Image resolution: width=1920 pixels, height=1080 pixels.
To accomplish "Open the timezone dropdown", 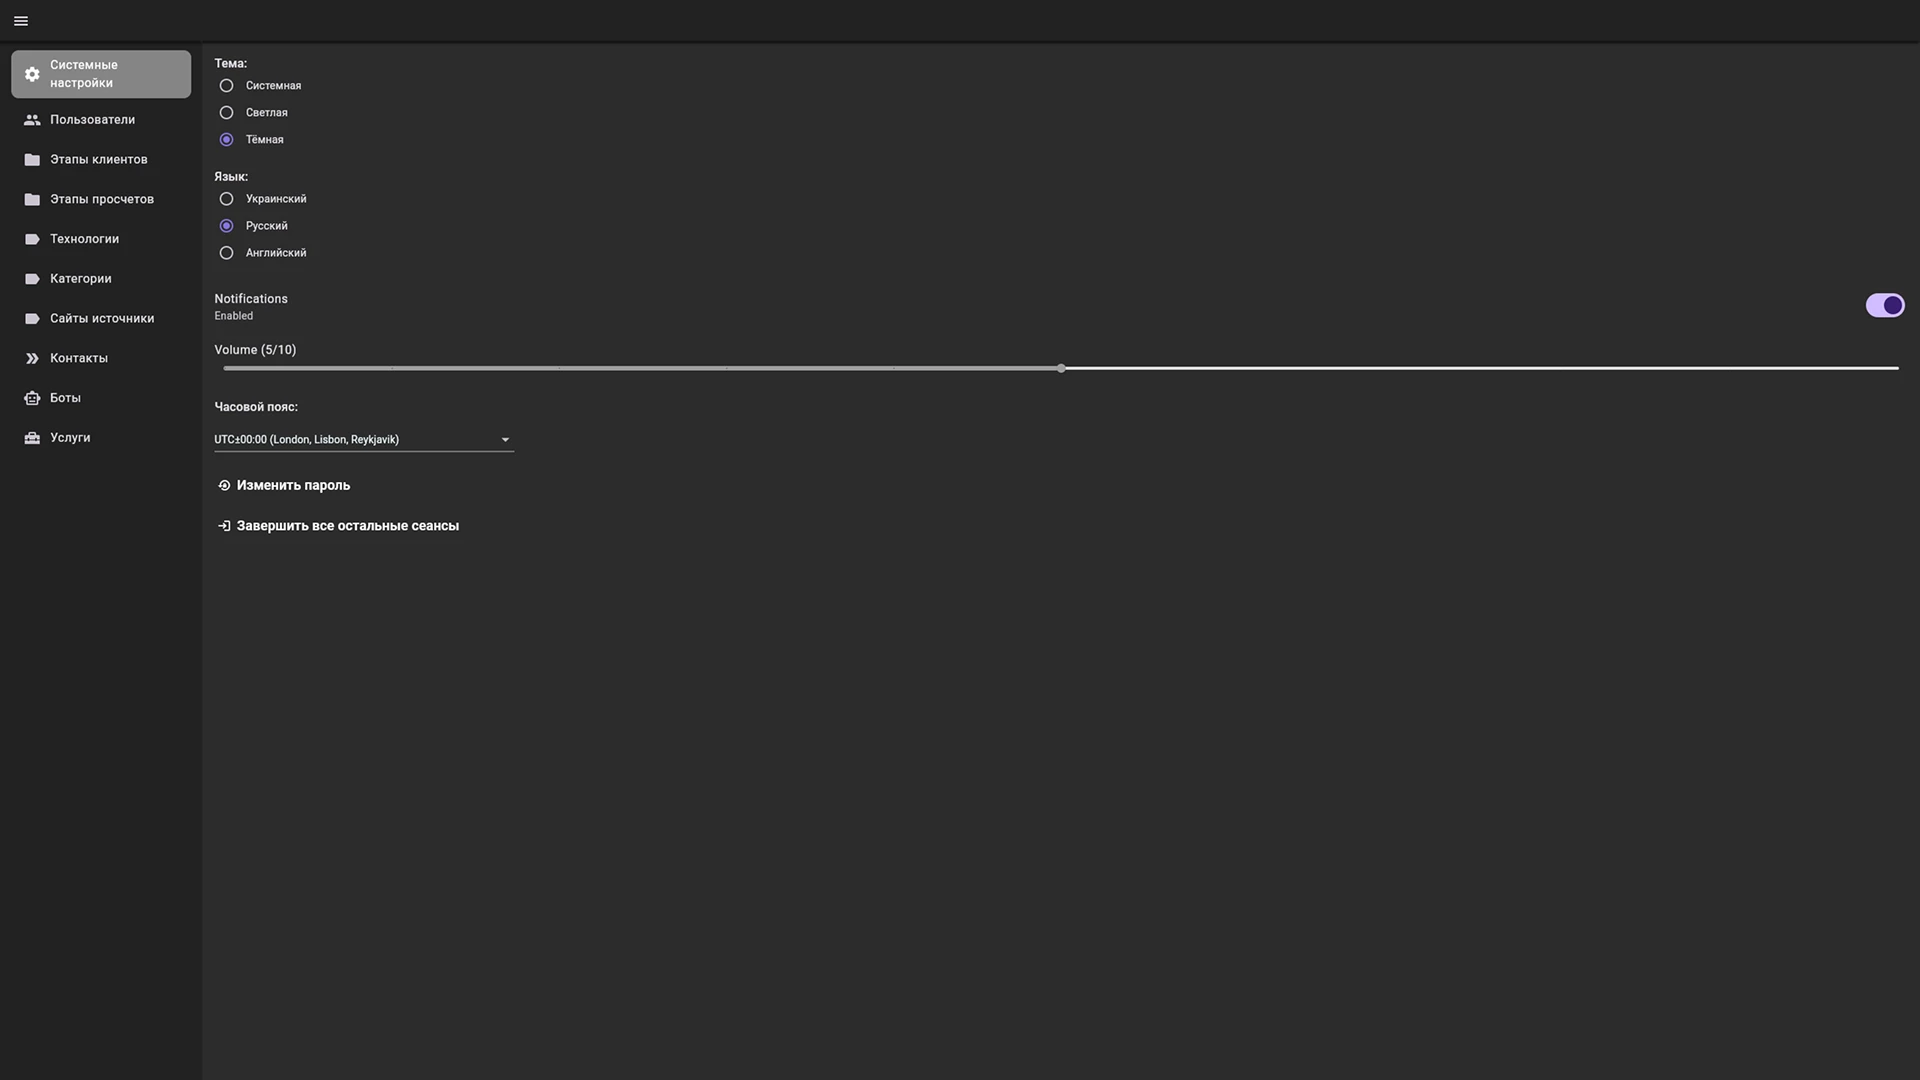I will (x=364, y=440).
